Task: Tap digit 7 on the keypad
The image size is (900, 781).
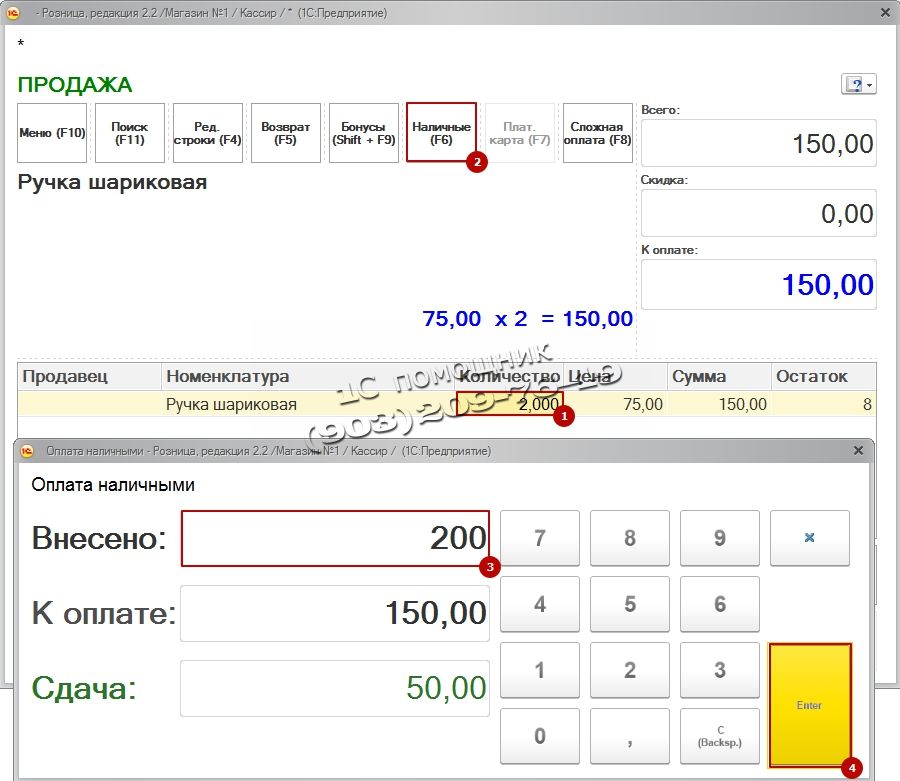Action: tap(540, 538)
